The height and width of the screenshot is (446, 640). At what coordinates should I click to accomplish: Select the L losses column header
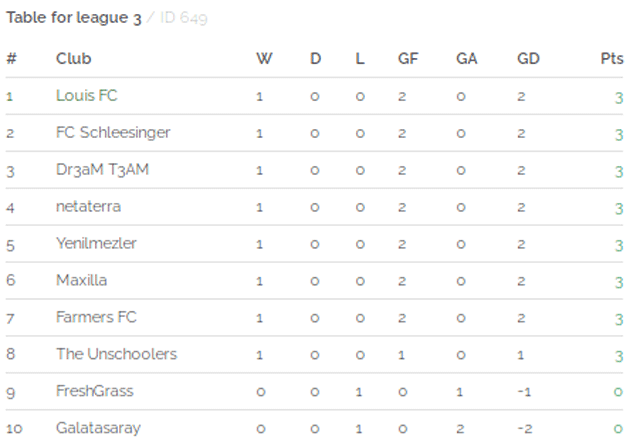pos(360,58)
